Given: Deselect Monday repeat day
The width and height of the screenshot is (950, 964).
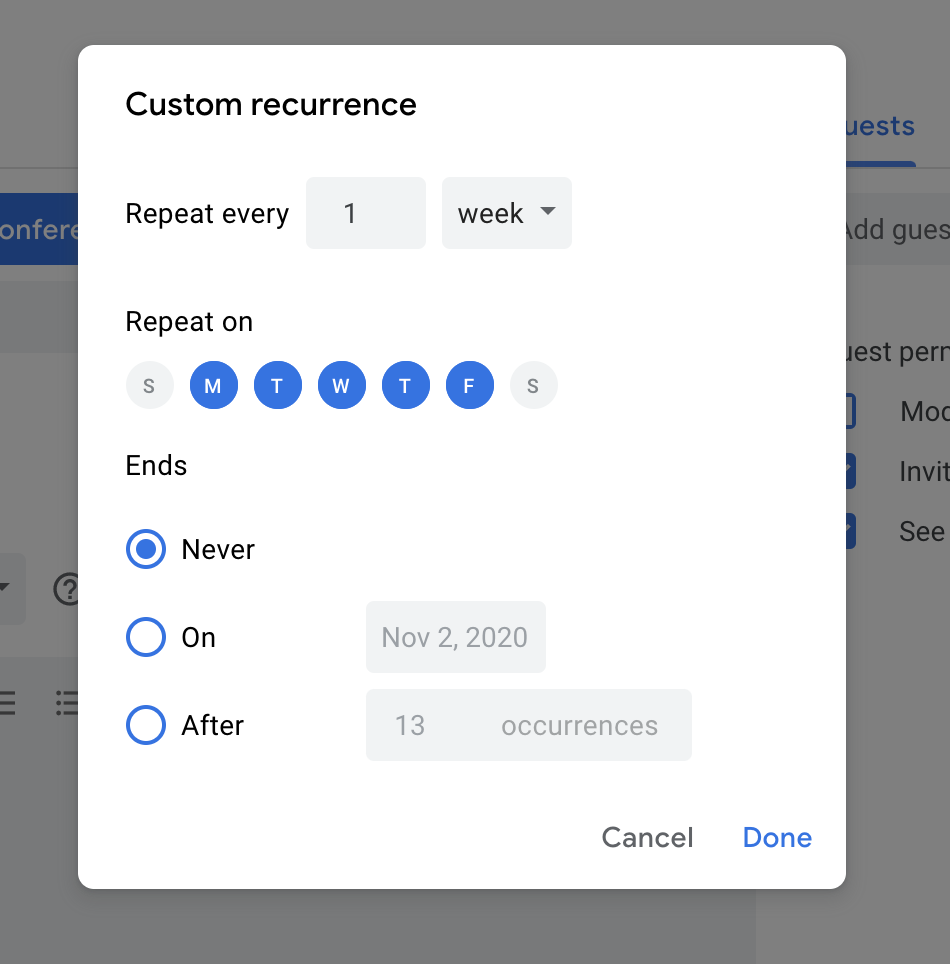Looking at the screenshot, I should [213, 385].
